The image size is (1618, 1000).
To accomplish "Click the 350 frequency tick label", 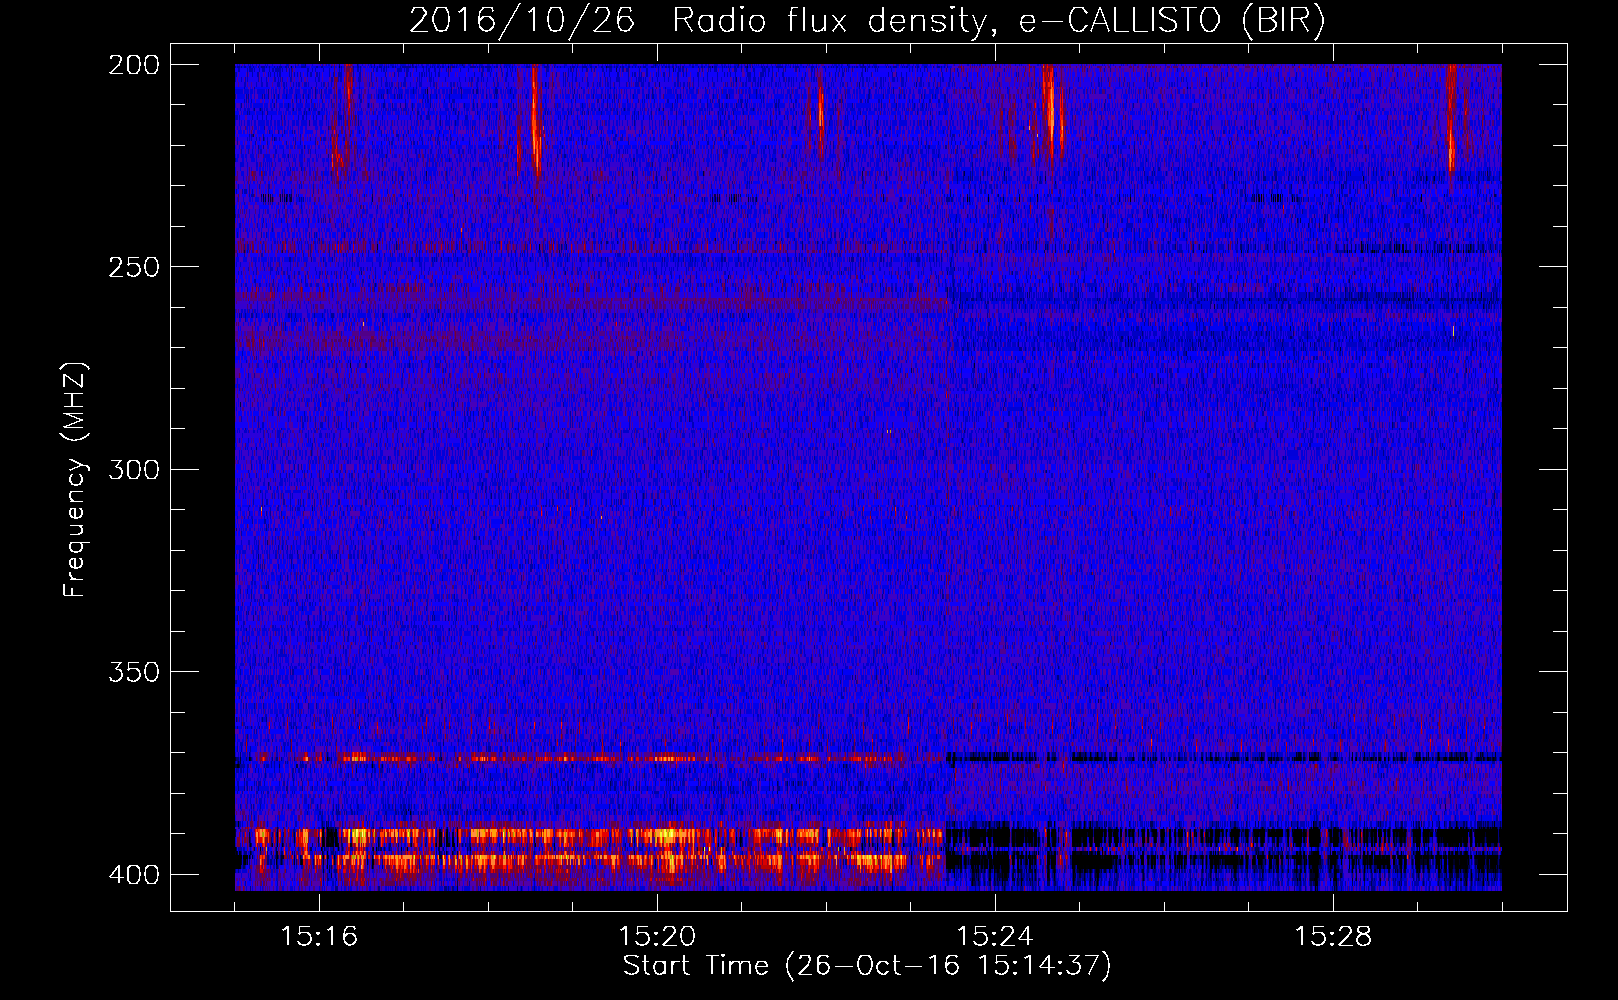I will click(x=134, y=672).
